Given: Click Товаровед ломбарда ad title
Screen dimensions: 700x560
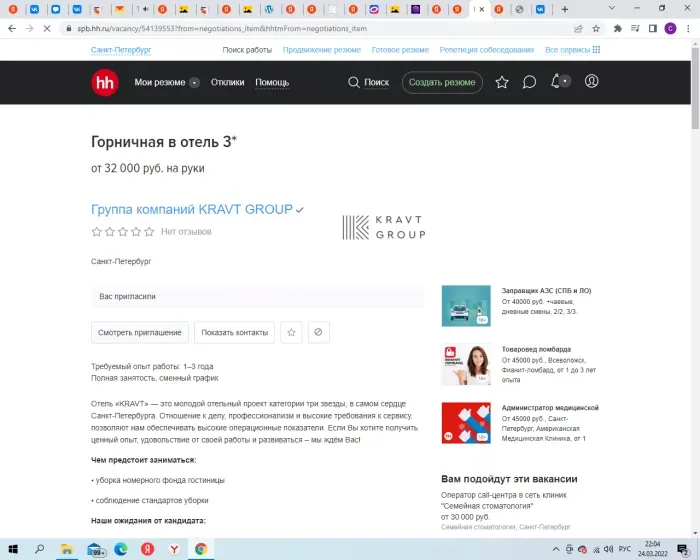Looking at the screenshot, I should click(536, 349).
